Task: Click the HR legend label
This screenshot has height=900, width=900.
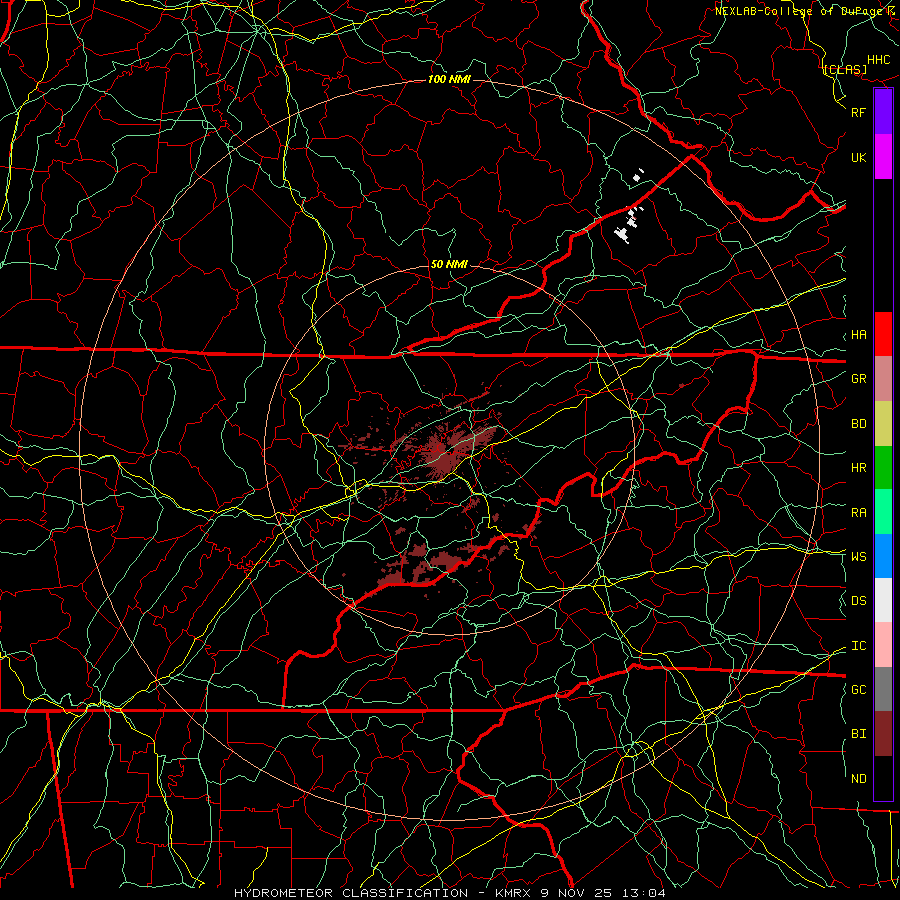Action: click(858, 468)
